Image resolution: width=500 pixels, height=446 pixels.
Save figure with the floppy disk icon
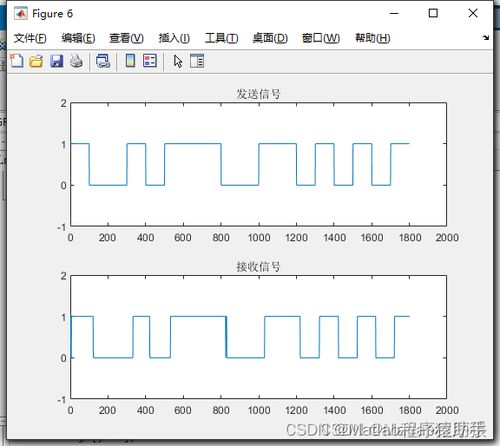[57, 61]
